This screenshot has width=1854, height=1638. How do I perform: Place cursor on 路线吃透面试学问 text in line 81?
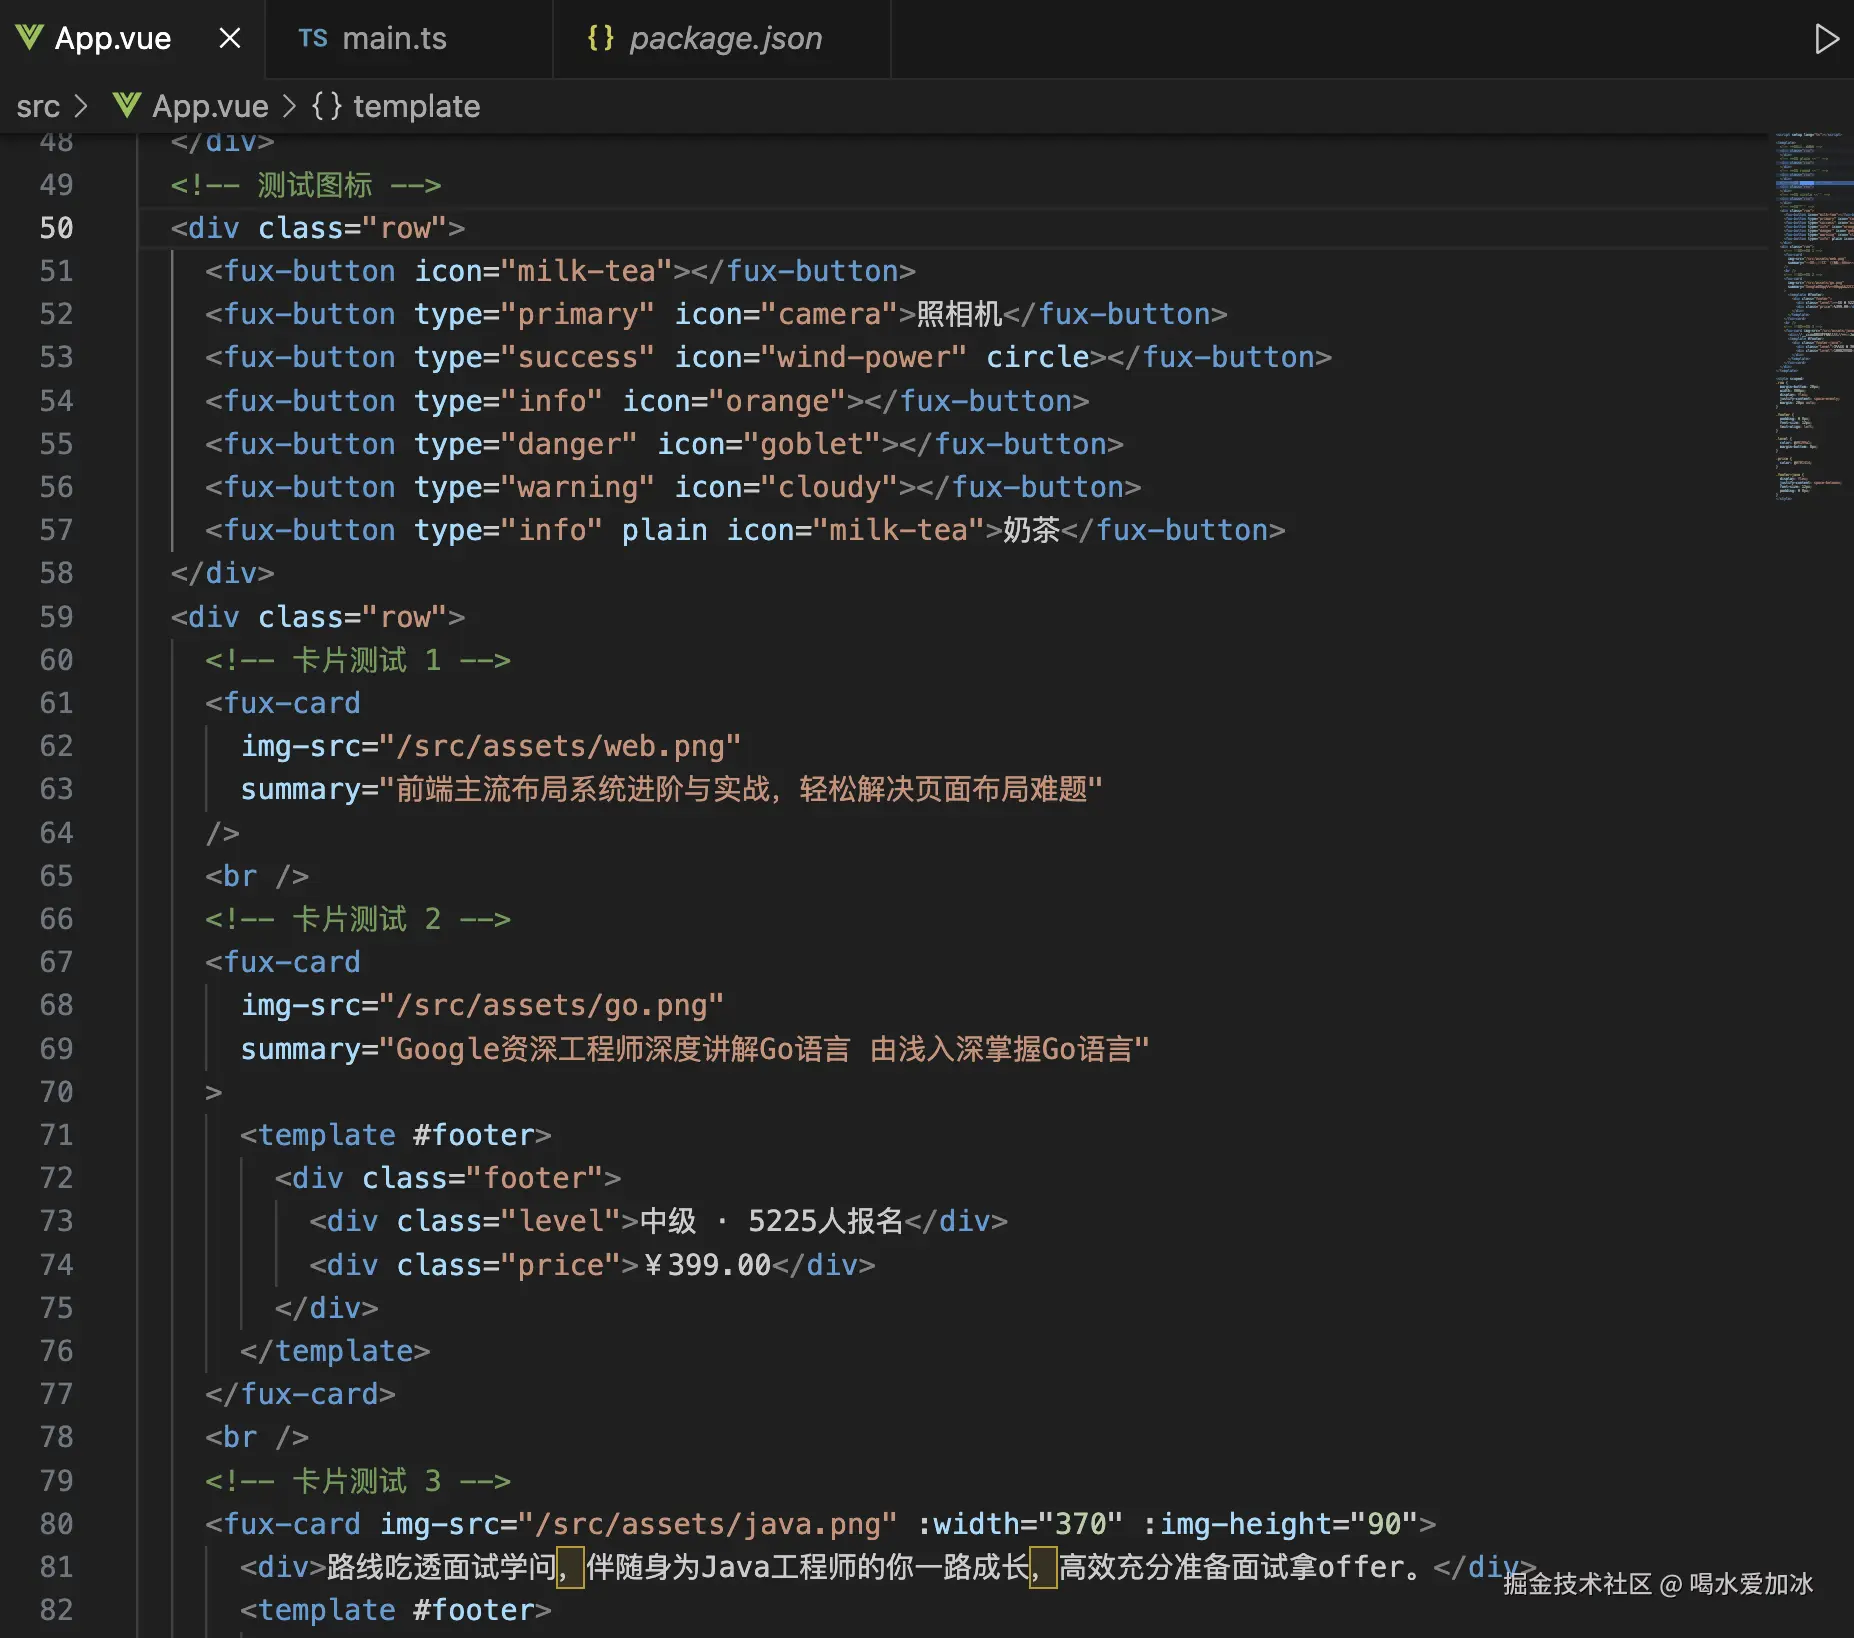tap(441, 1567)
